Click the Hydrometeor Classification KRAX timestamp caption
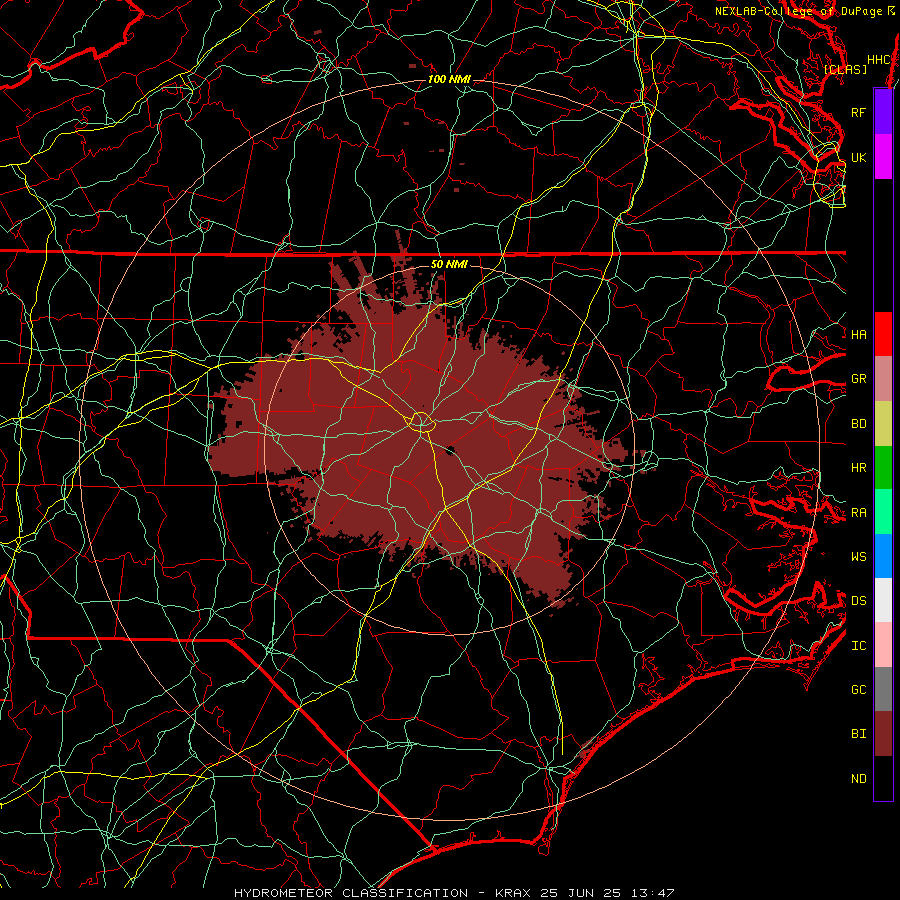The height and width of the screenshot is (900, 900). pyautogui.click(x=453, y=893)
